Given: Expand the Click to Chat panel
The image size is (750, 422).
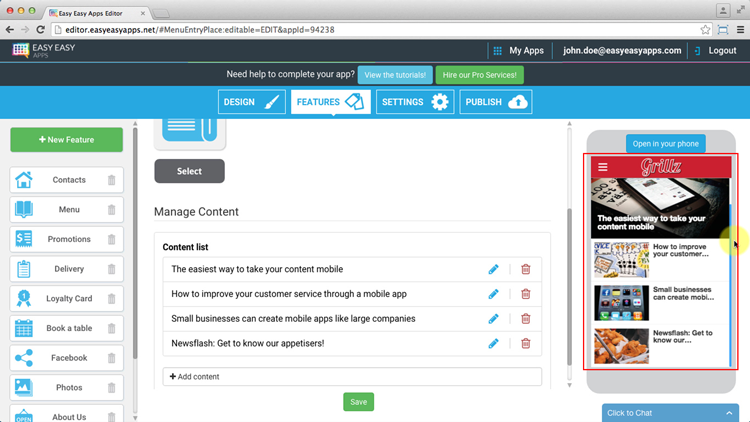Looking at the screenshot, I should (670, 413).
